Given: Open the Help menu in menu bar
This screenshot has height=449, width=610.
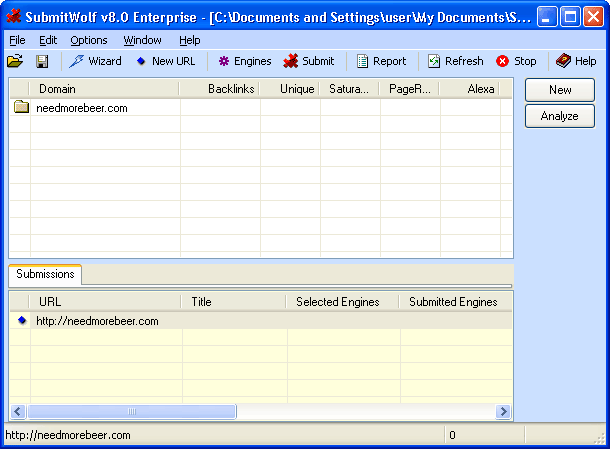Looking at the screenshot, I should [x=189, y=40].
